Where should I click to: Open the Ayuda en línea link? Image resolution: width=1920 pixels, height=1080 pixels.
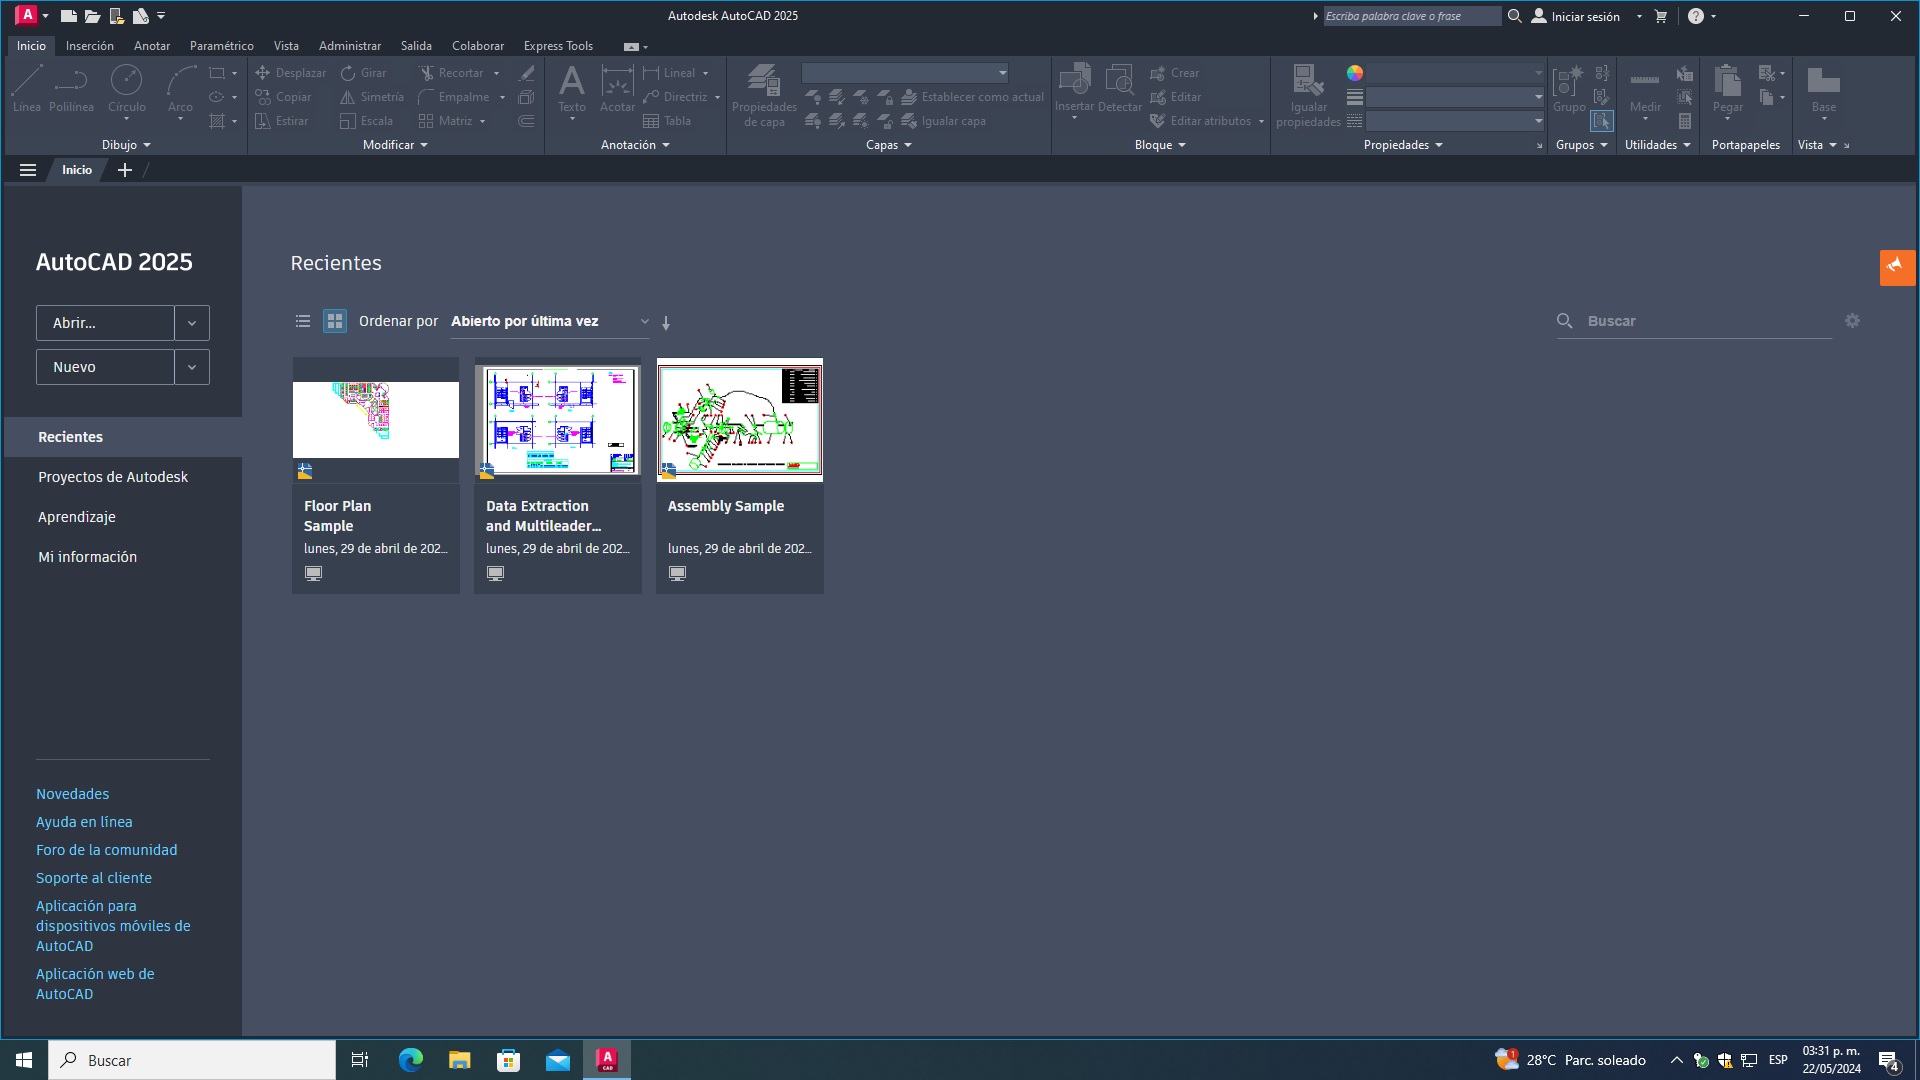[x=84, y=822]
